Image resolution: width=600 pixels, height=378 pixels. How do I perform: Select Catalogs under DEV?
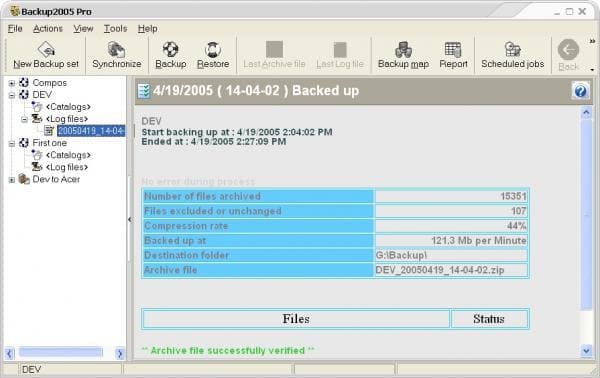point(68,107)
